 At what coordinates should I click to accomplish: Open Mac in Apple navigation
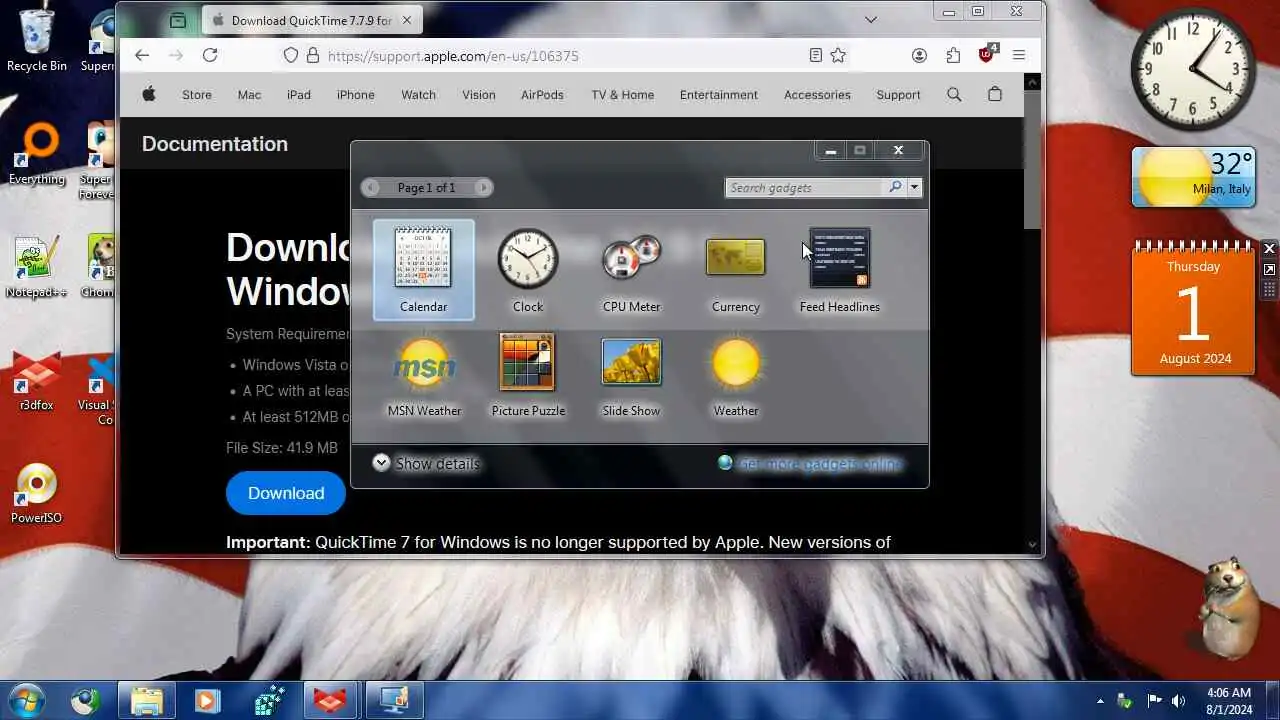(x=249, y=95)
